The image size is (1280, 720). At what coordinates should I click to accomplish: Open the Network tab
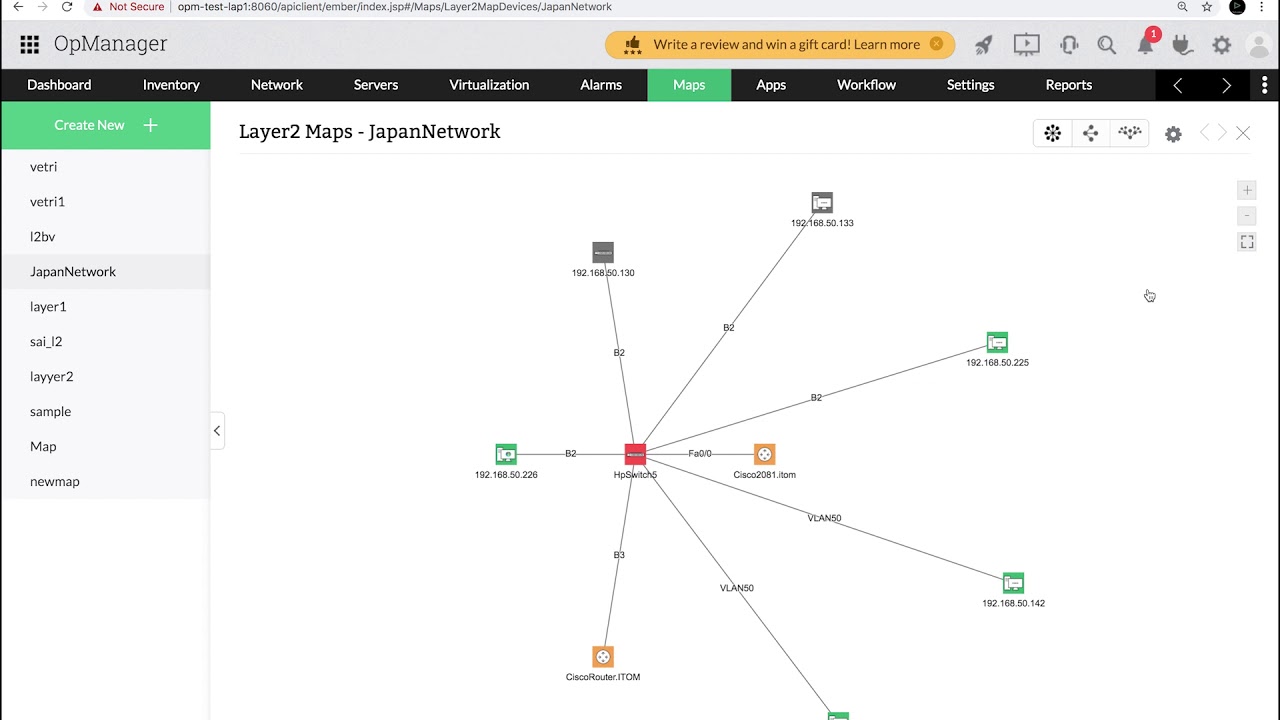click(277, 85)
